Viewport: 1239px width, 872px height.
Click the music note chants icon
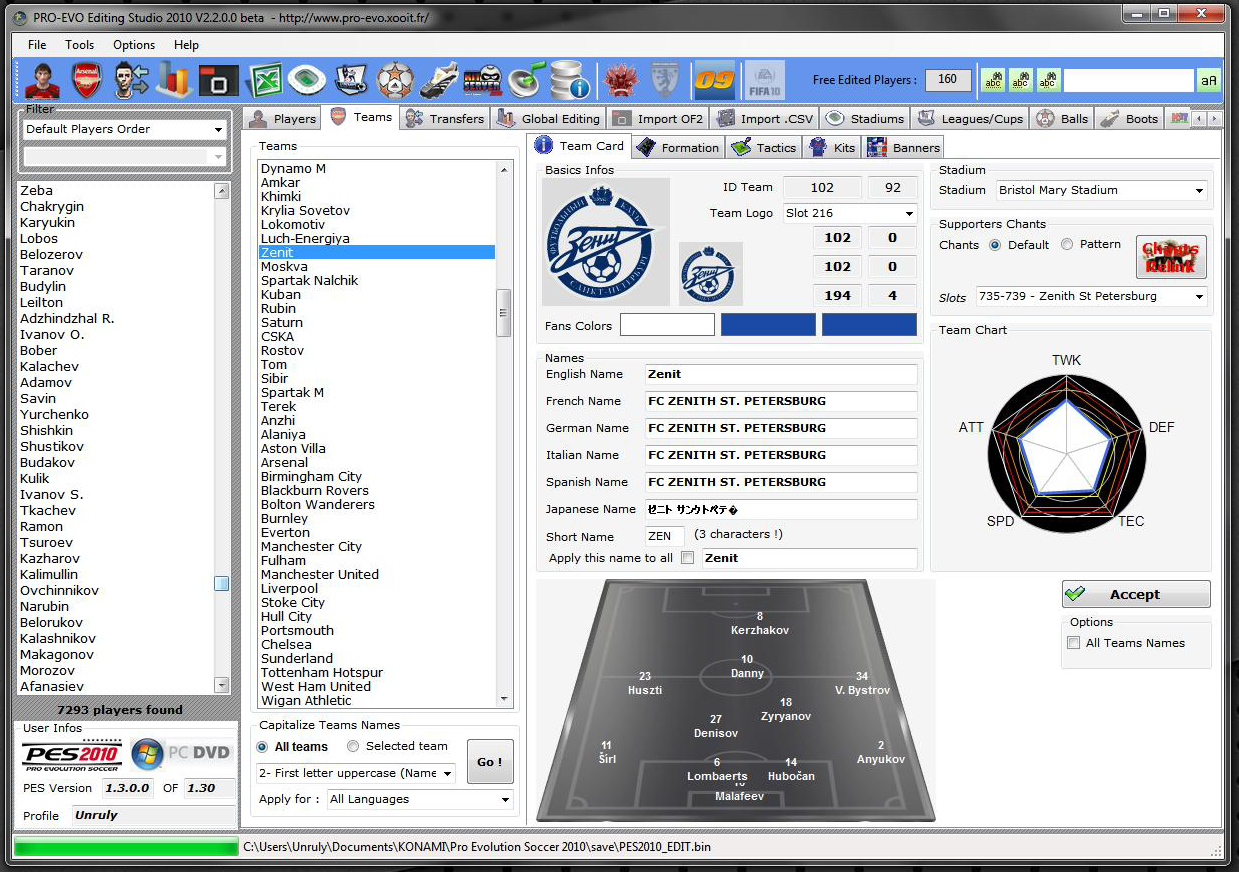(x=526, y=80)
